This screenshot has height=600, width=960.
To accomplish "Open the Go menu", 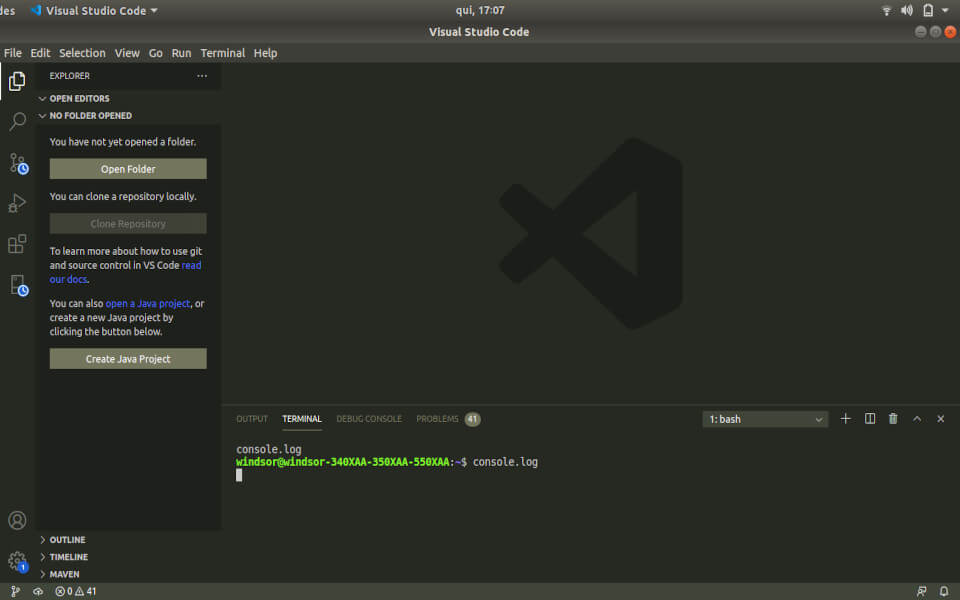I will (156, 53).
